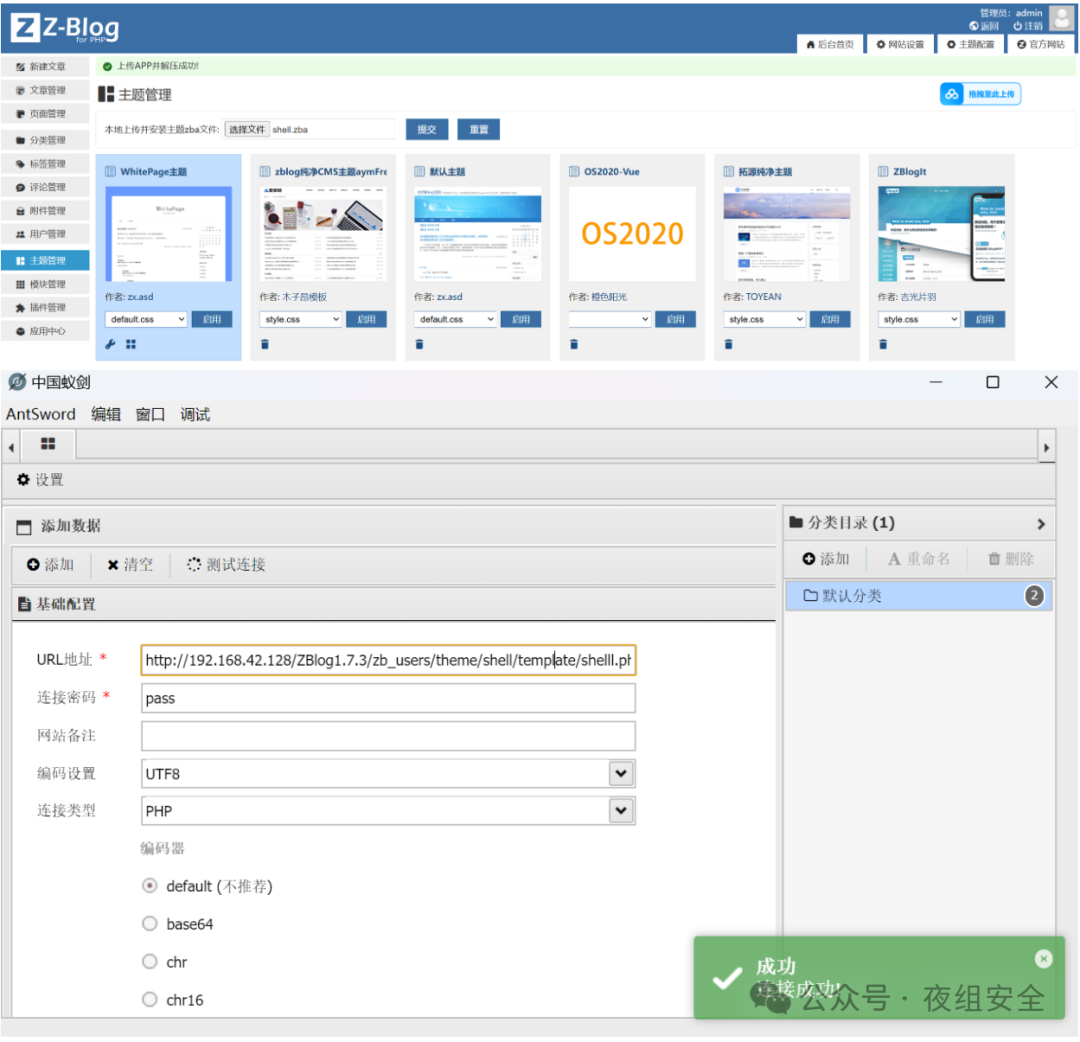The width and height of the screenshot is (1080, 1042).
Task: Delete the zblog纯净CMS theme via trash icon
Action: point(265,344)
